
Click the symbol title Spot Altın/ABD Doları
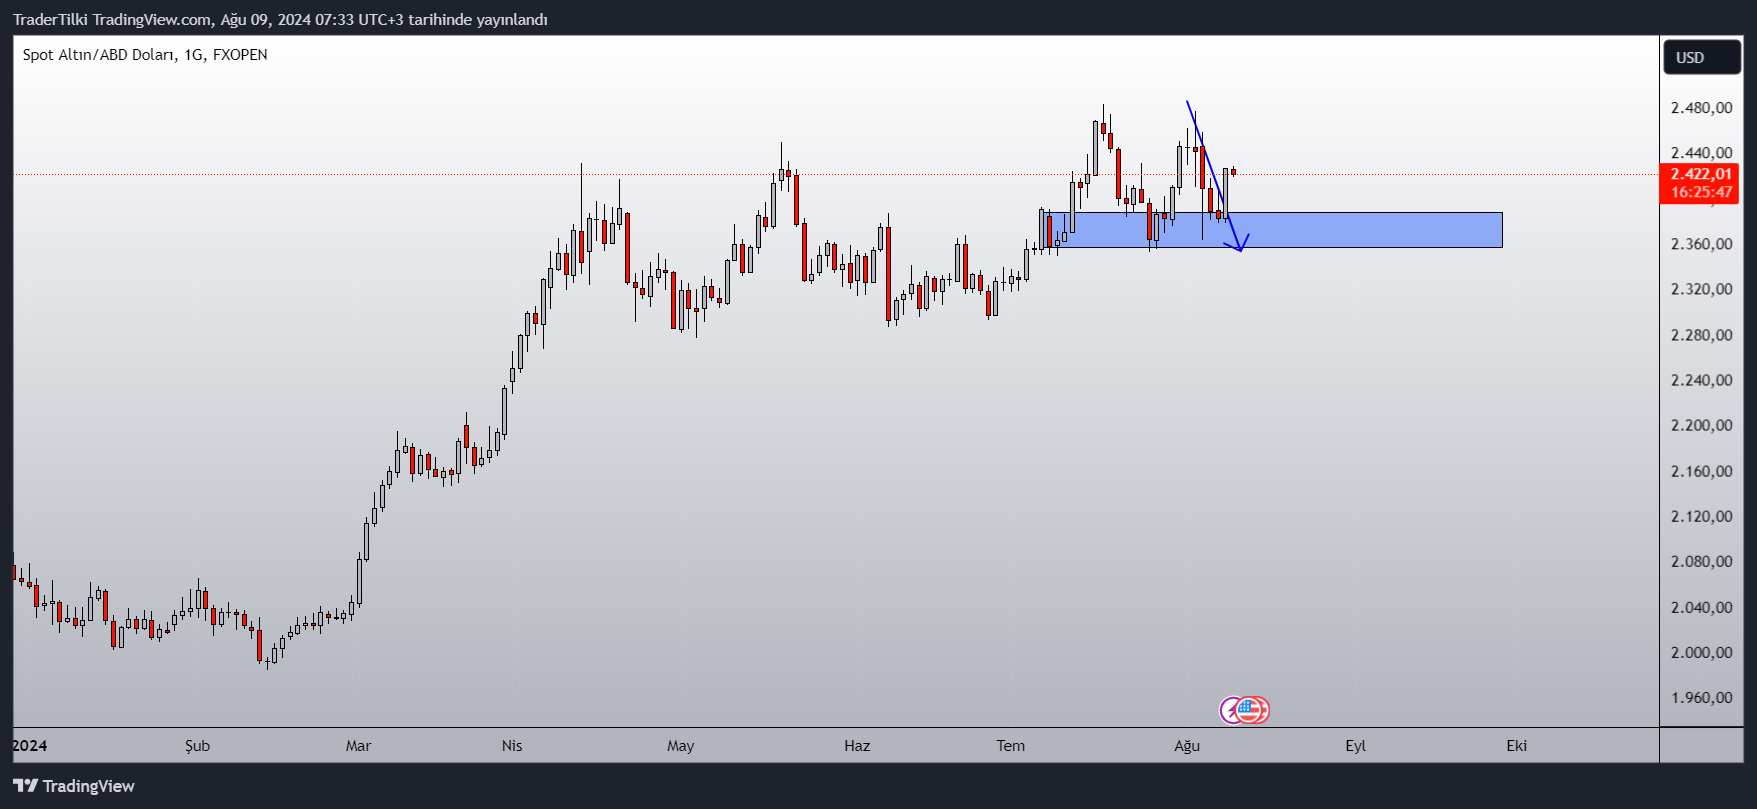(99, 55)
